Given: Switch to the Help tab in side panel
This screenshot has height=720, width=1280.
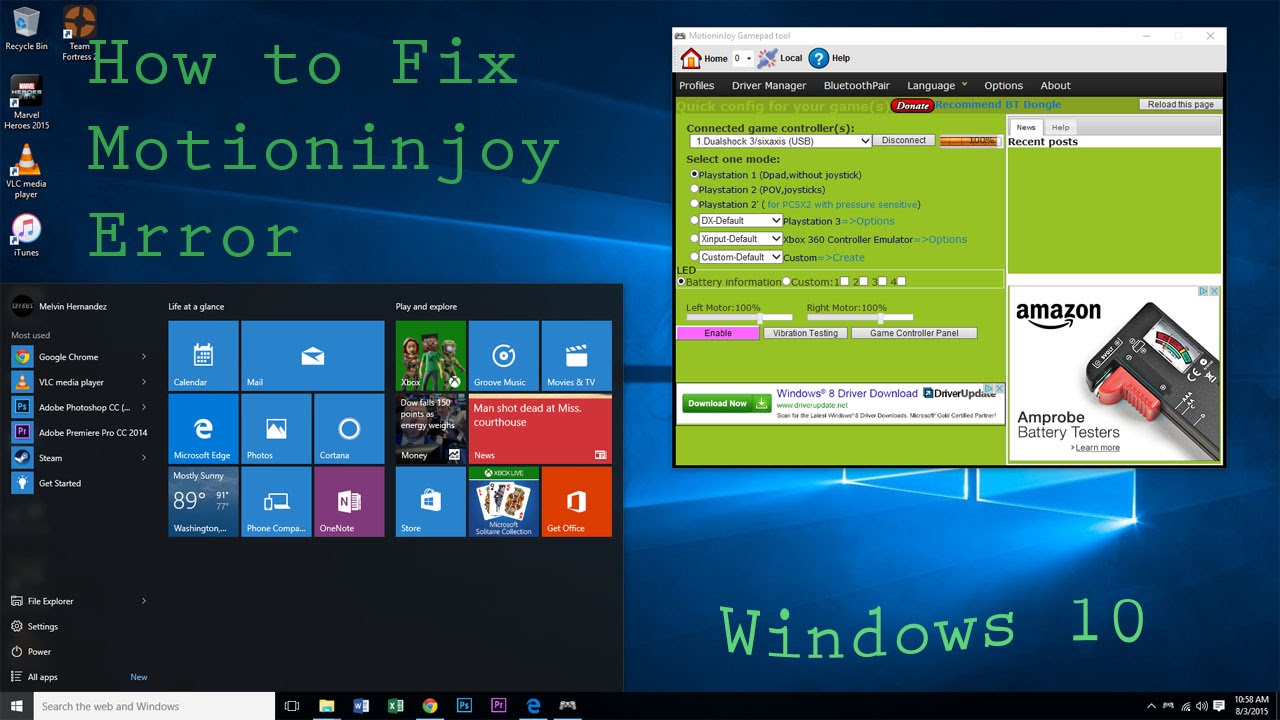Looking at the screenshot, I should pyautogui.click(x=1060, y=127).
